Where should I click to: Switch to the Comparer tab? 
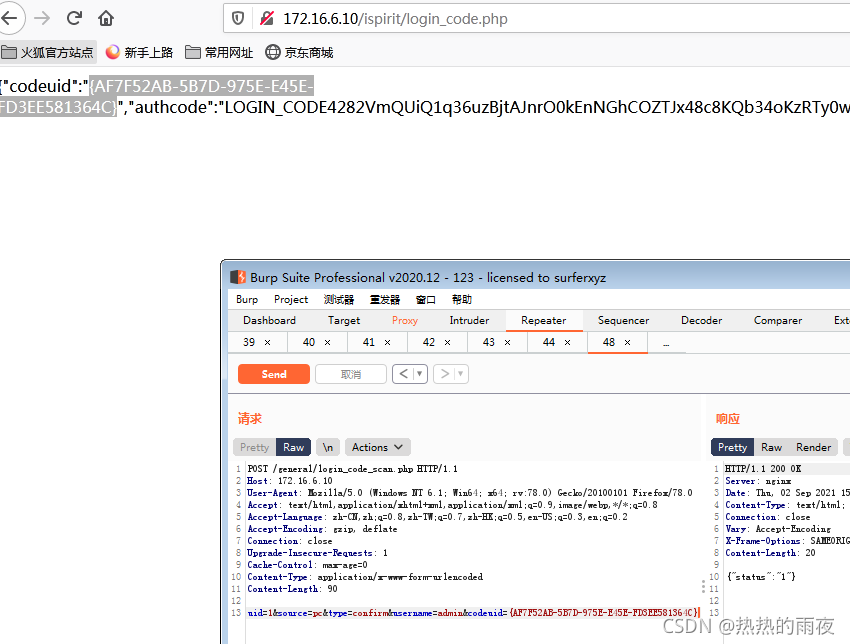(778, 320)
